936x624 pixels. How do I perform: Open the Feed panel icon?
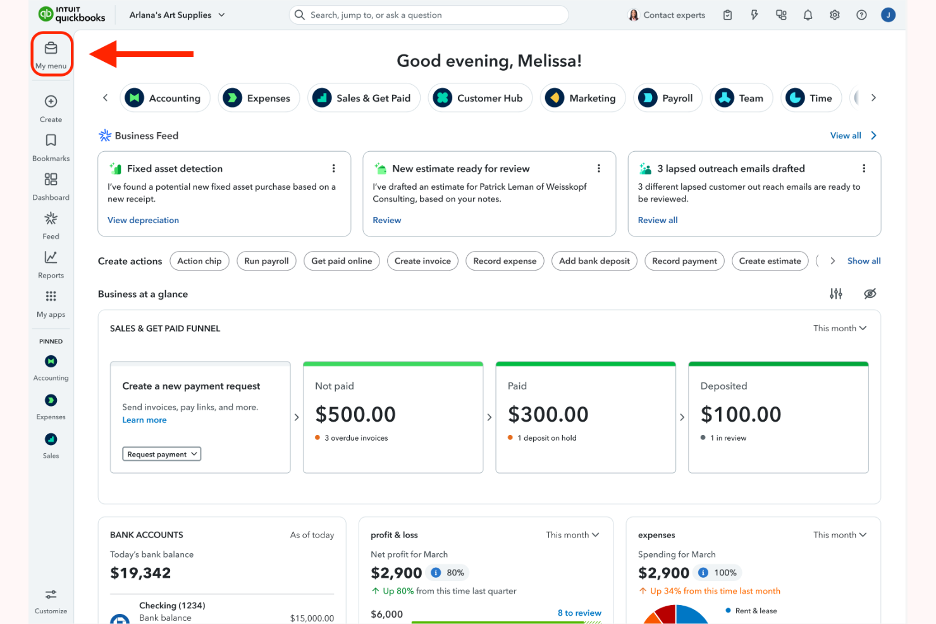(50, 220)
